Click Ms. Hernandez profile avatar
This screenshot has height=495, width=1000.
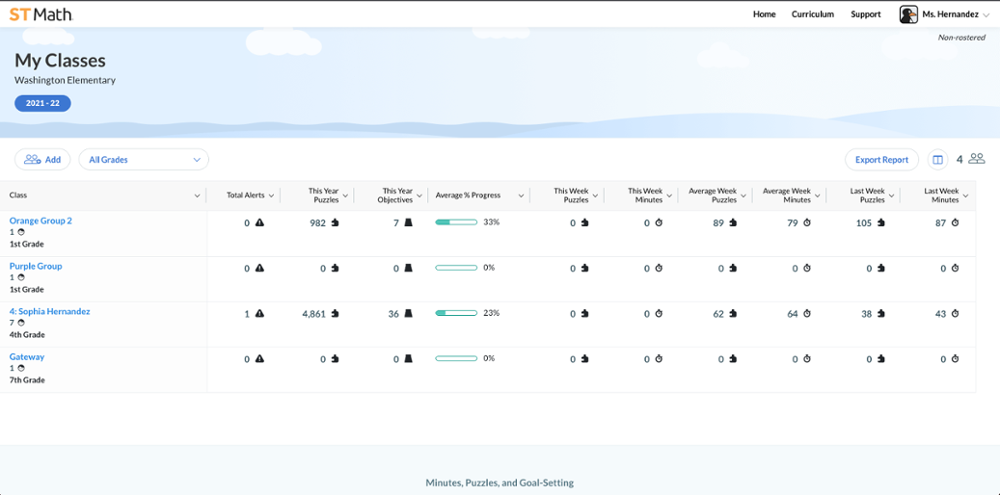(x=908, y=14)
